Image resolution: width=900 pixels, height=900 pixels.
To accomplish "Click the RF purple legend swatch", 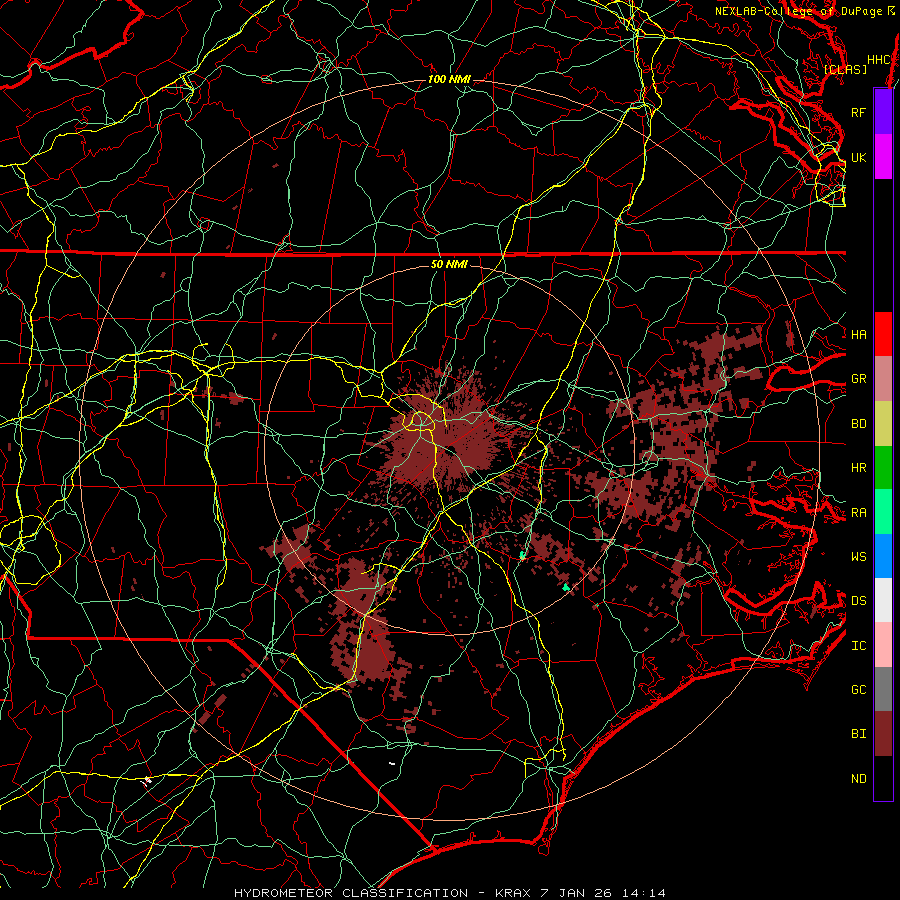I will coord(883,112).
